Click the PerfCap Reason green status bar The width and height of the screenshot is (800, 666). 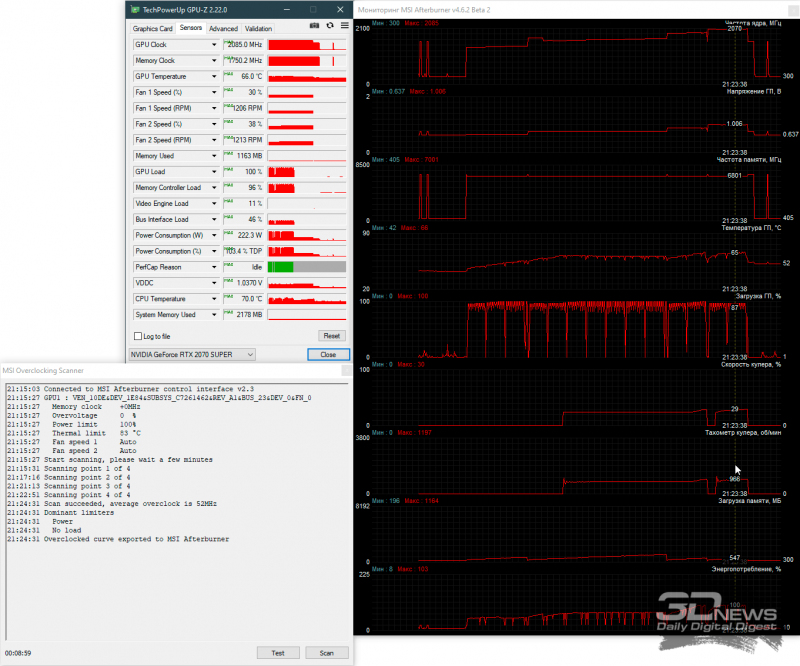click(x=281, y=267)
